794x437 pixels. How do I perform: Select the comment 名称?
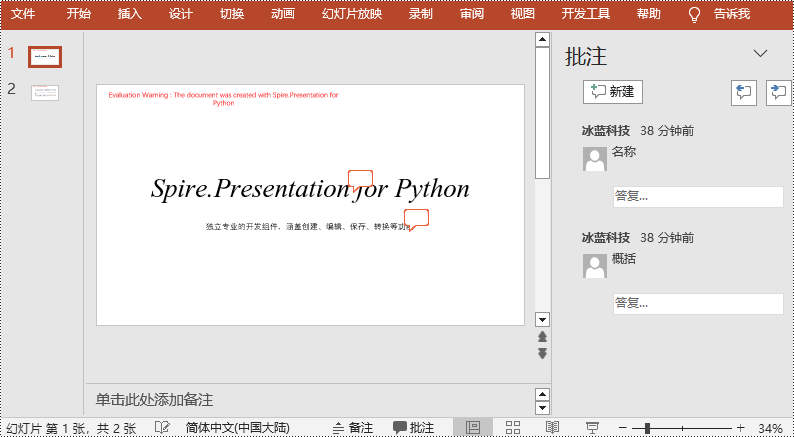pos(624,151)
